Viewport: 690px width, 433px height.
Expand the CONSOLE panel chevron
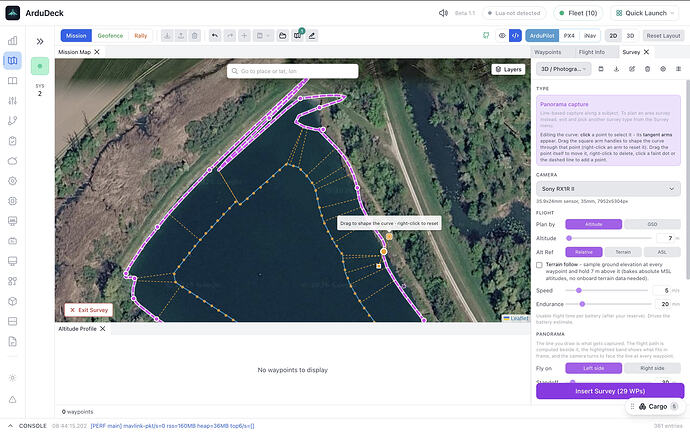pos(10,426)
